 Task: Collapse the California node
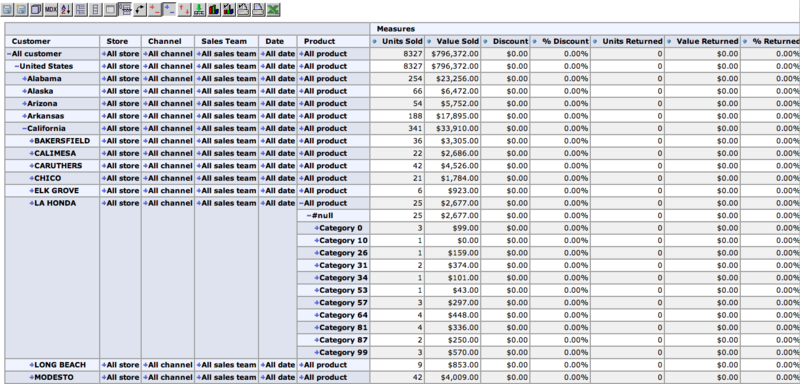tap(24, 129)
